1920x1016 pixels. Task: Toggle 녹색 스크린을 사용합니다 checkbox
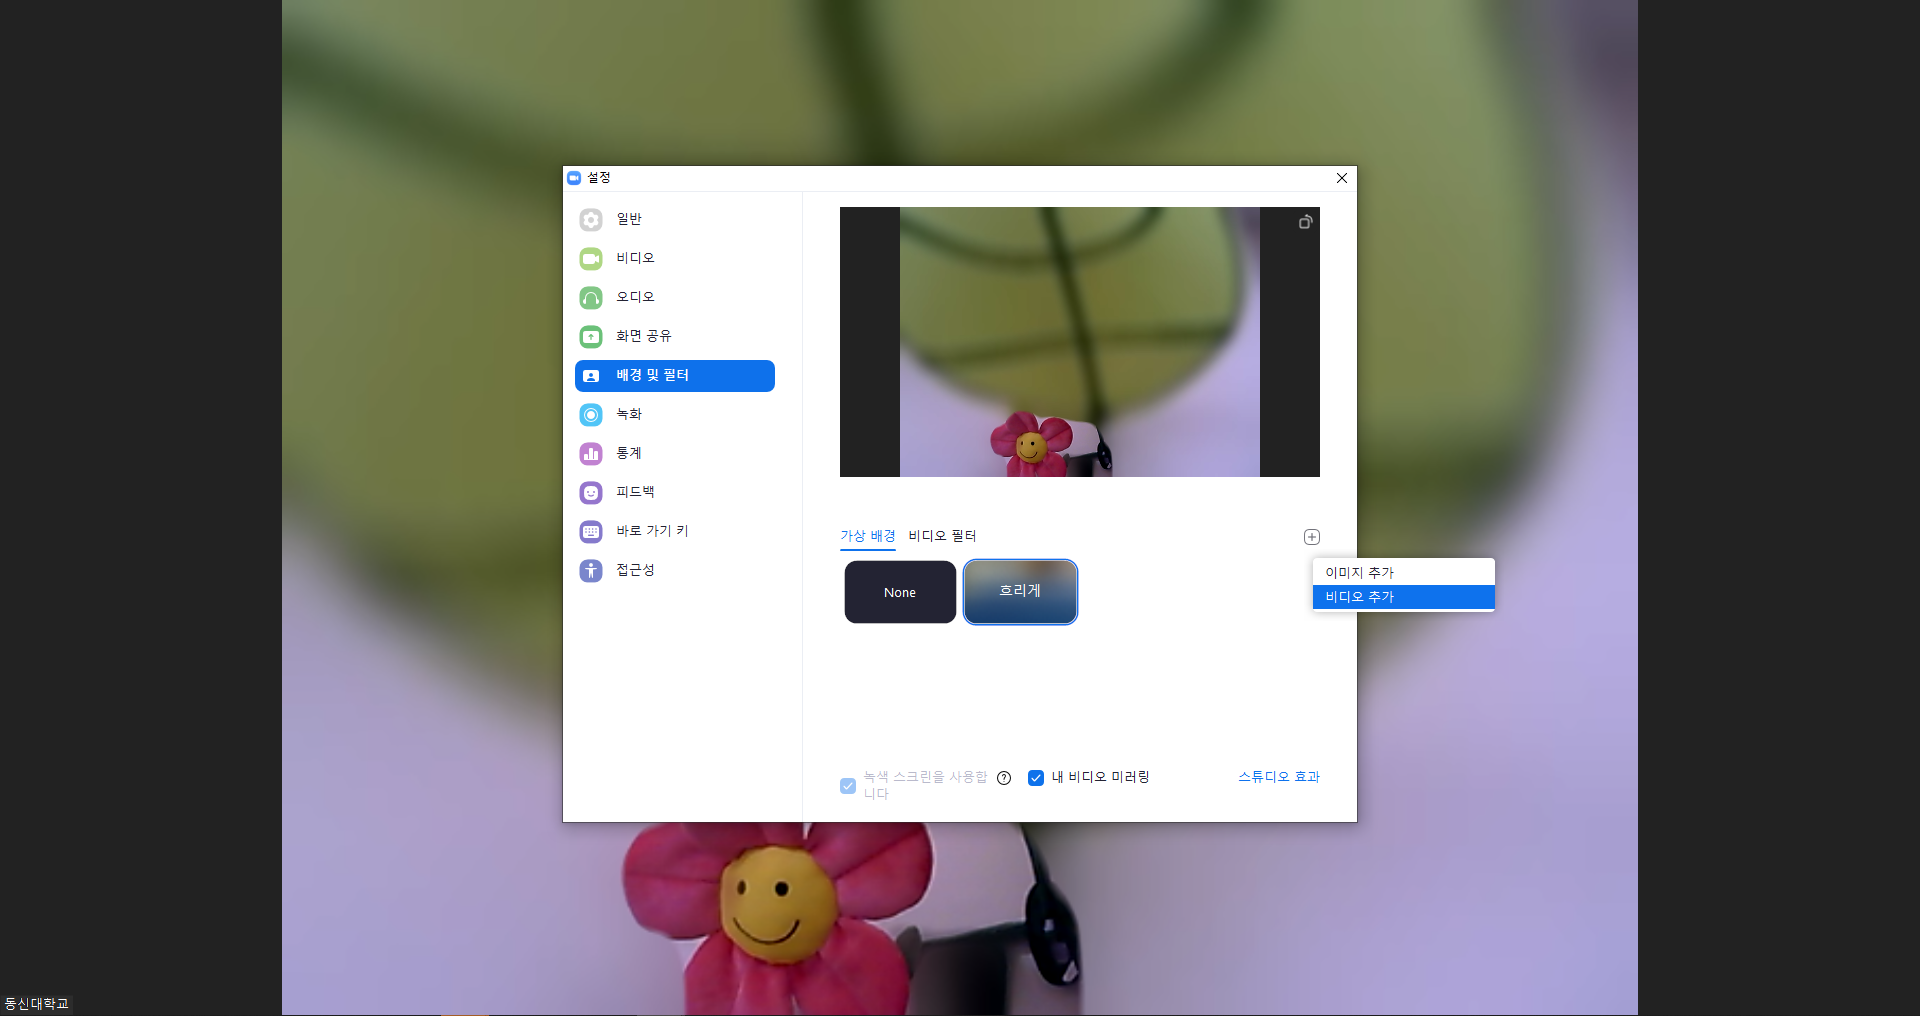pyautogui.click(x=848, y=786)
